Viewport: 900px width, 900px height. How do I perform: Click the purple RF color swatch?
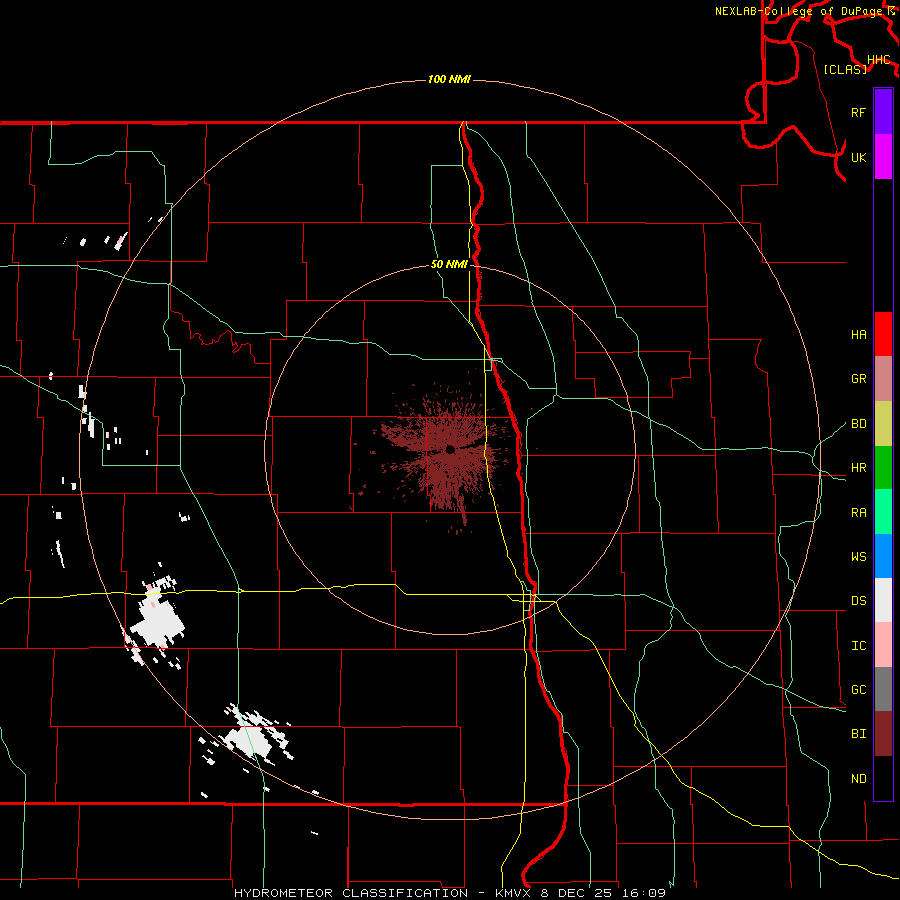tap(883, 112)
